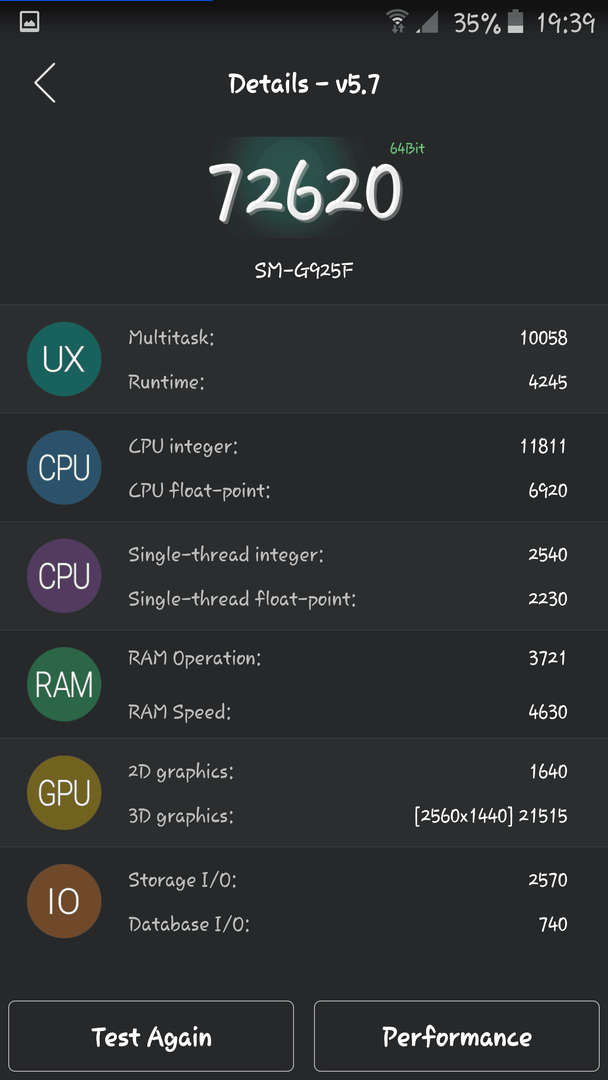The image size is (608, 1080).
Task: Tap the CPU integer result row
Action: click(x=348, y=446)
